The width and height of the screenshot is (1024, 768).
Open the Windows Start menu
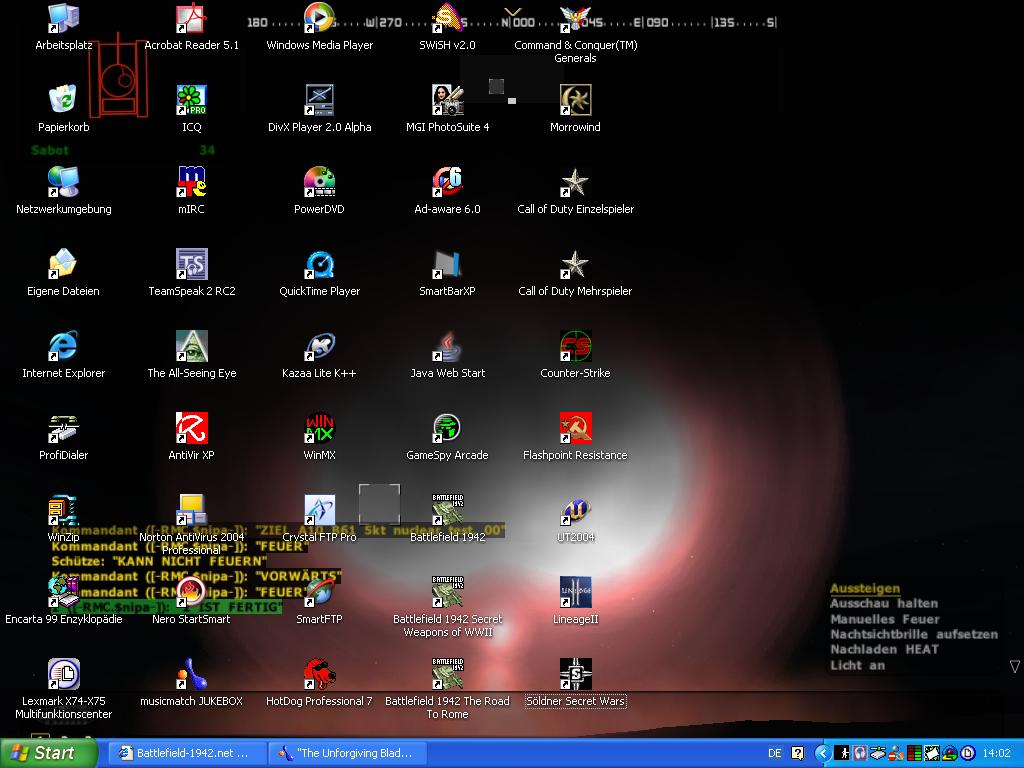pos(48,753)
